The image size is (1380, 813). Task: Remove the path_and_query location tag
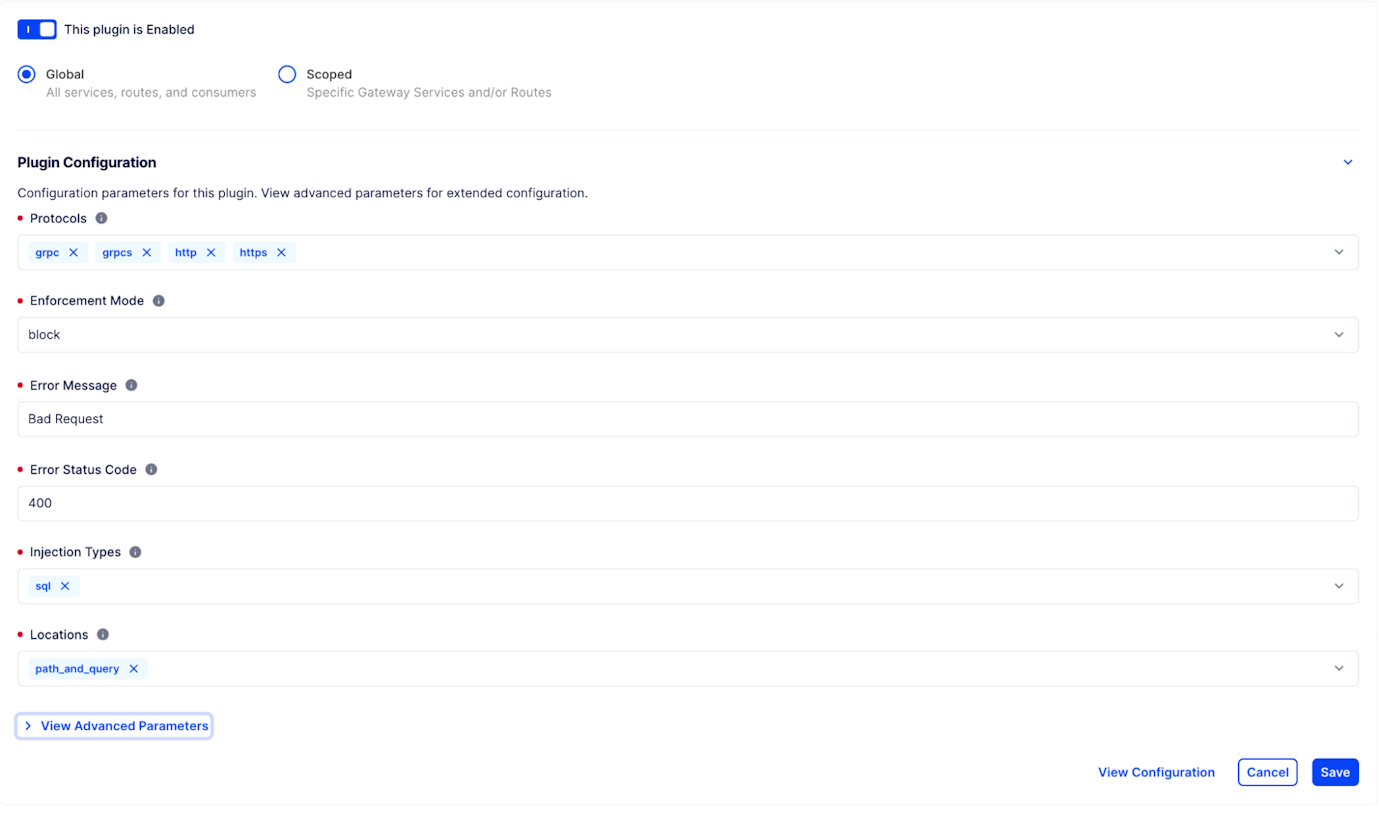(x=134, y=668)
